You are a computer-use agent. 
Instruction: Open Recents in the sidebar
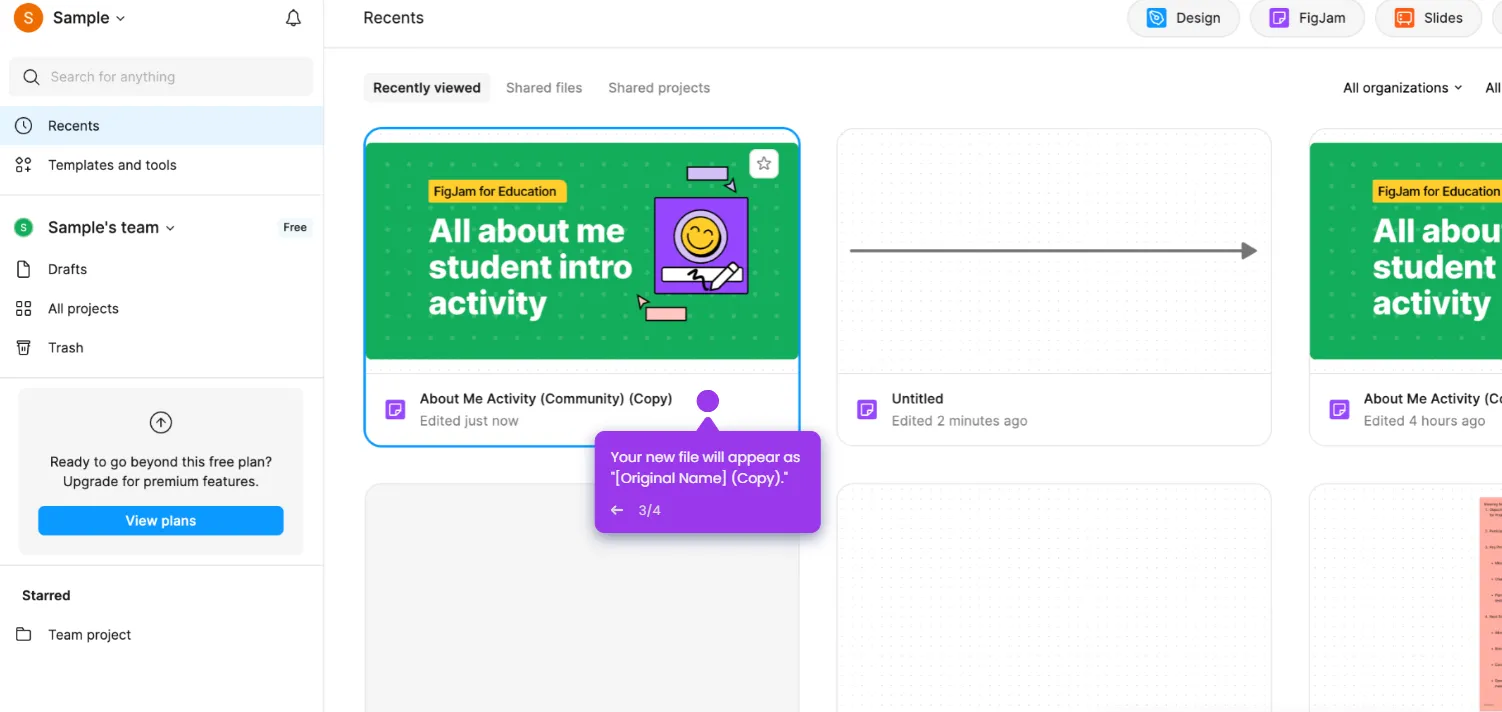pyautogui.click(x=161, y=126)
